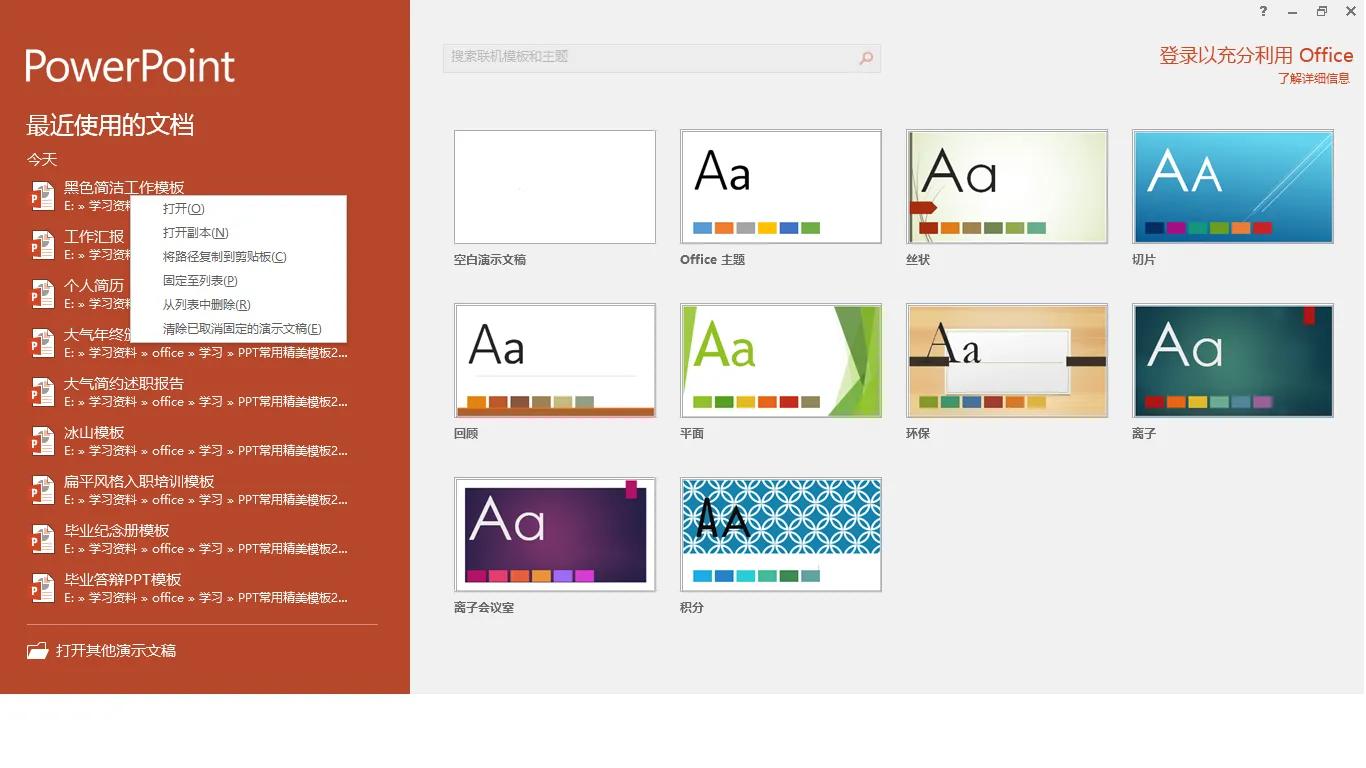Pick the 平面 green template thumbnail
Screen dimensions: 1366x768
tap(781, 361)
